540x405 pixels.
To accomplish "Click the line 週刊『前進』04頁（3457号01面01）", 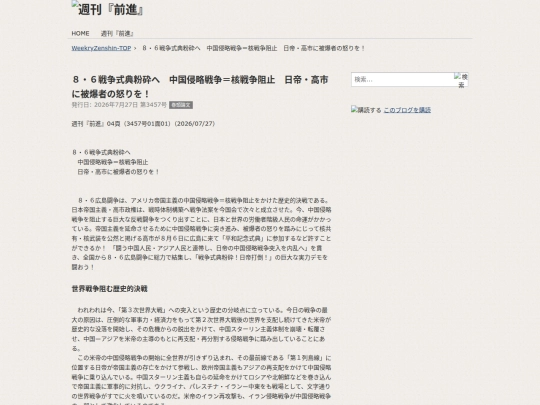I will click(x=143, y=124).
